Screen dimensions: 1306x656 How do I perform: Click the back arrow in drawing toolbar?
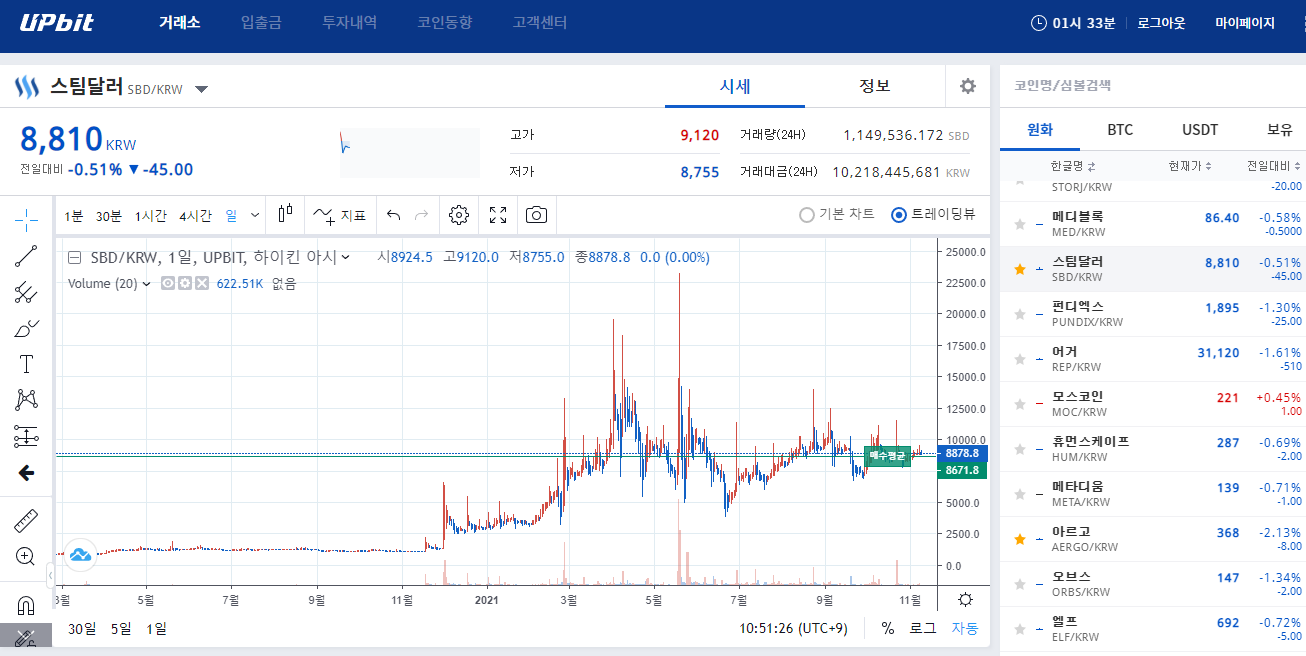click(26, 473)
